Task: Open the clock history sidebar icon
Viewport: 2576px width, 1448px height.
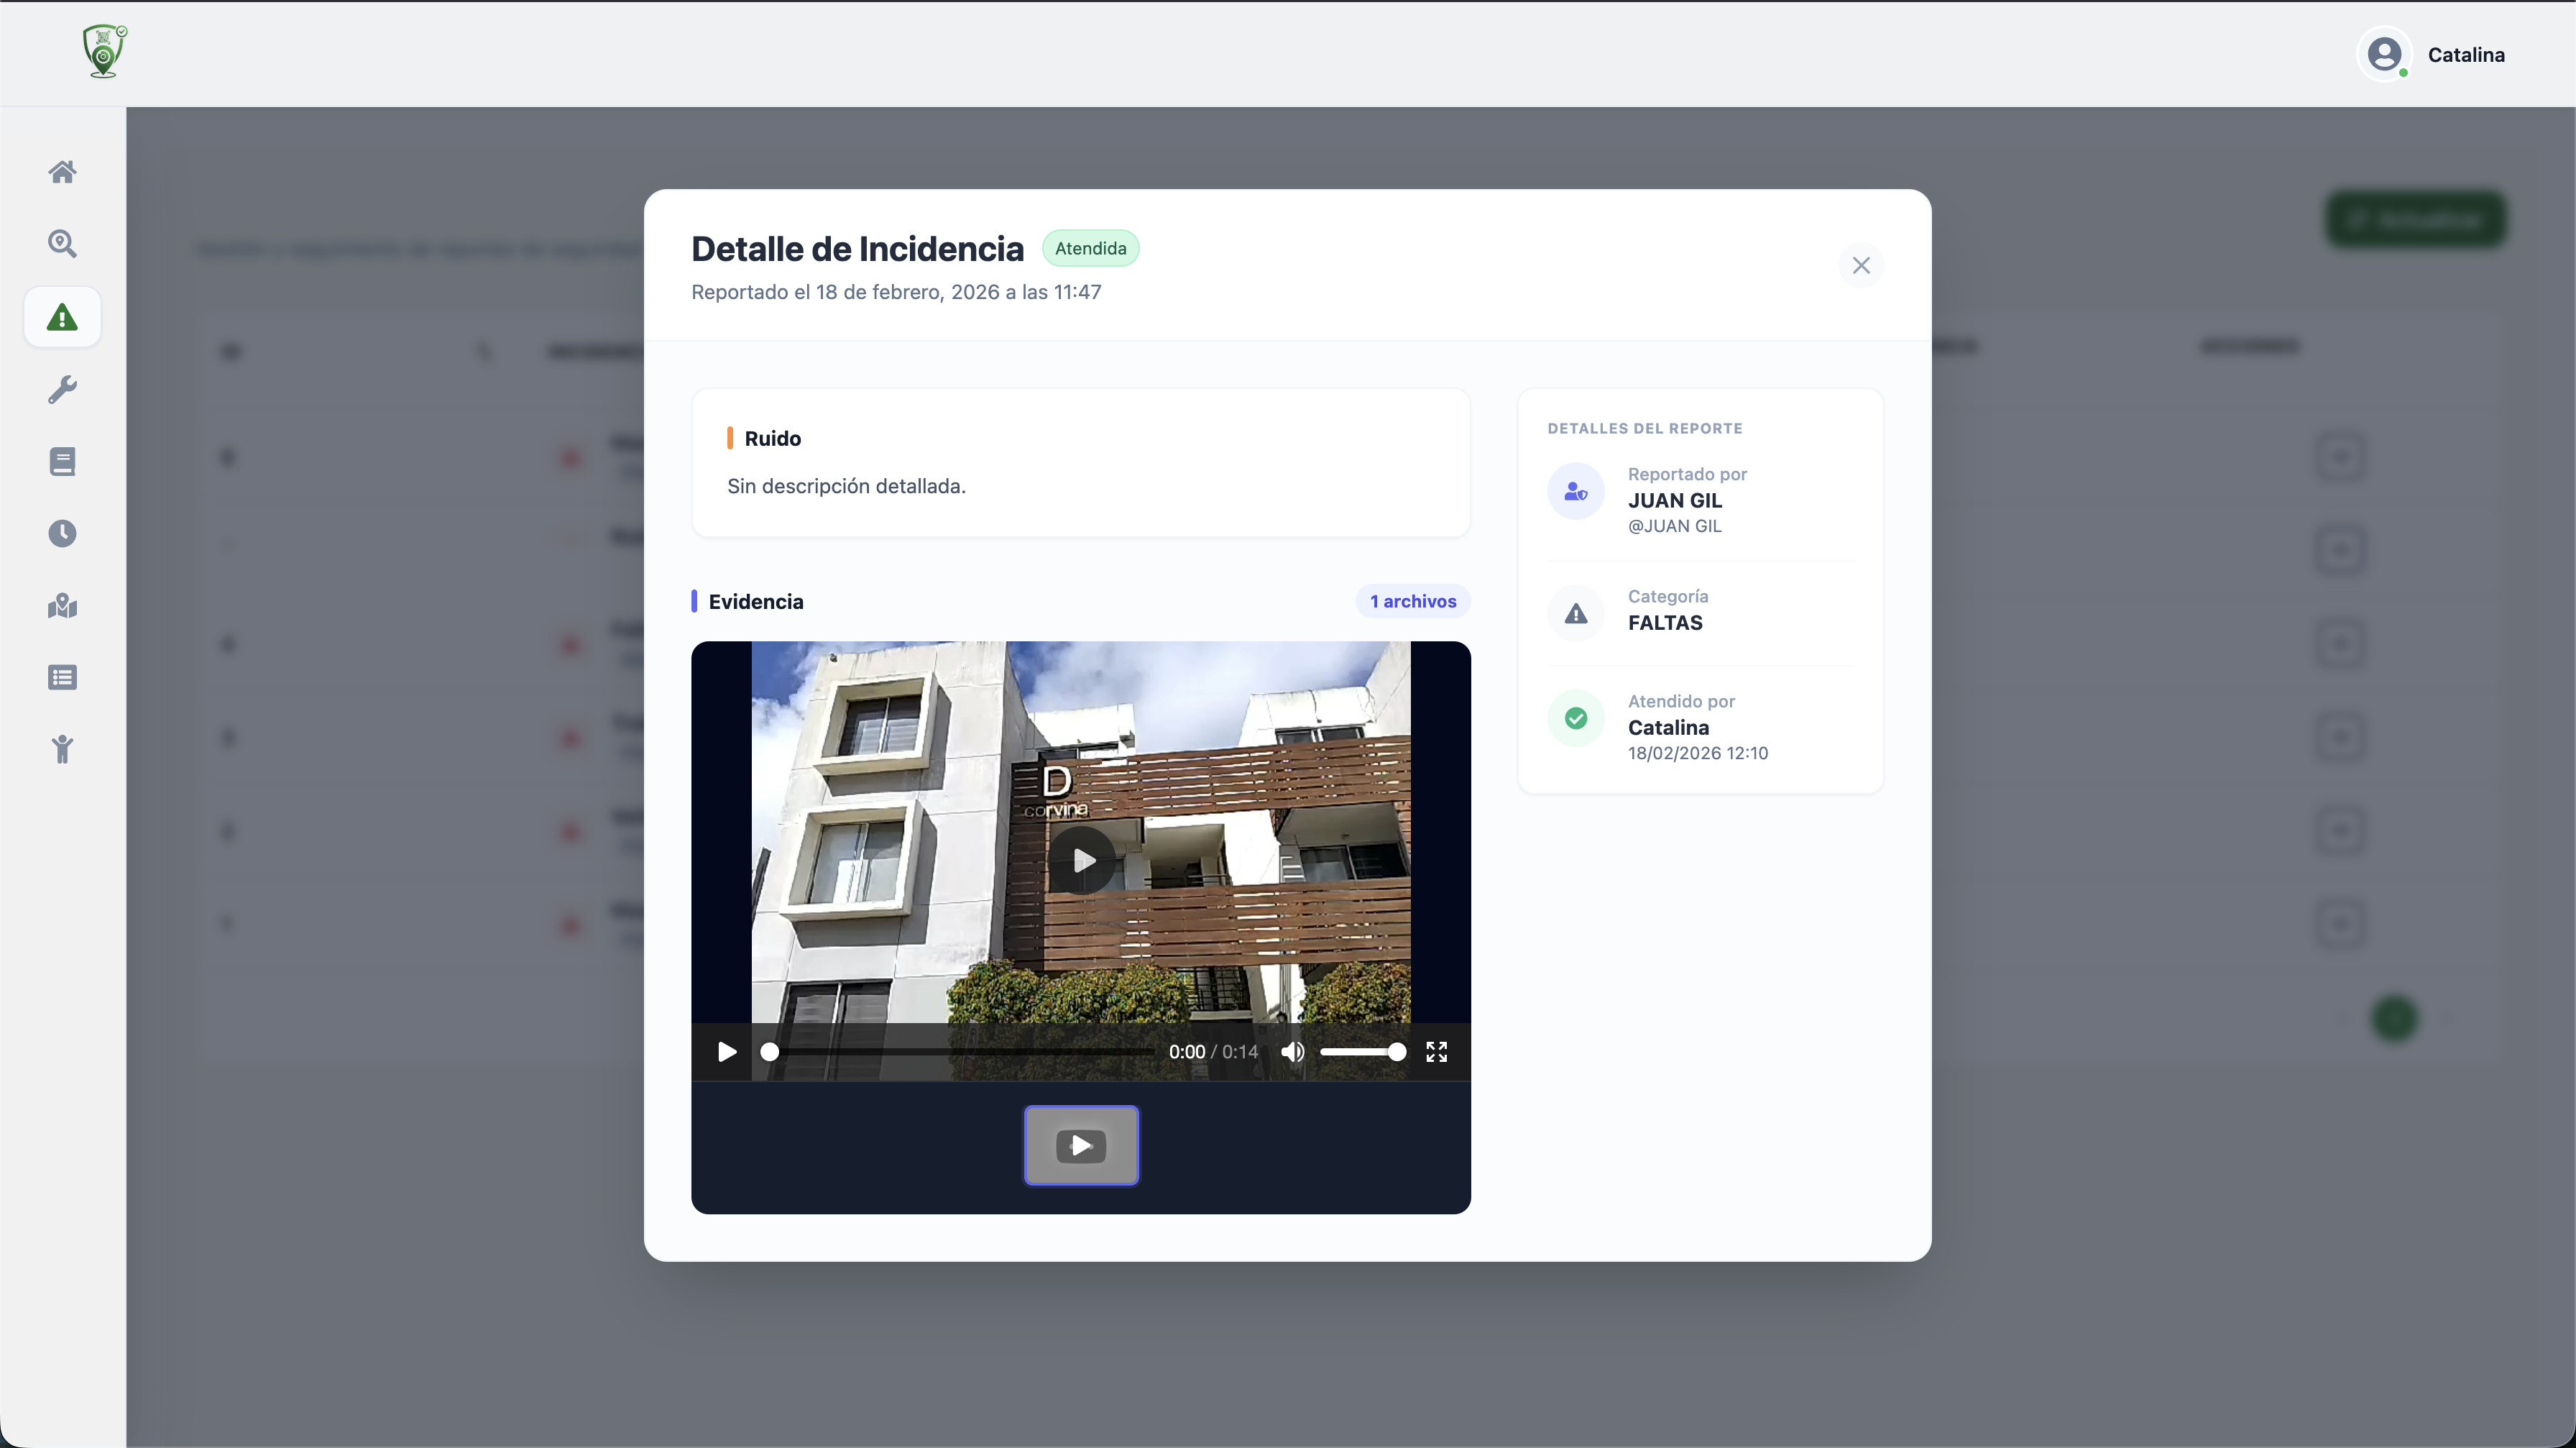Action: pyautogui.click(x=62, y=533)
